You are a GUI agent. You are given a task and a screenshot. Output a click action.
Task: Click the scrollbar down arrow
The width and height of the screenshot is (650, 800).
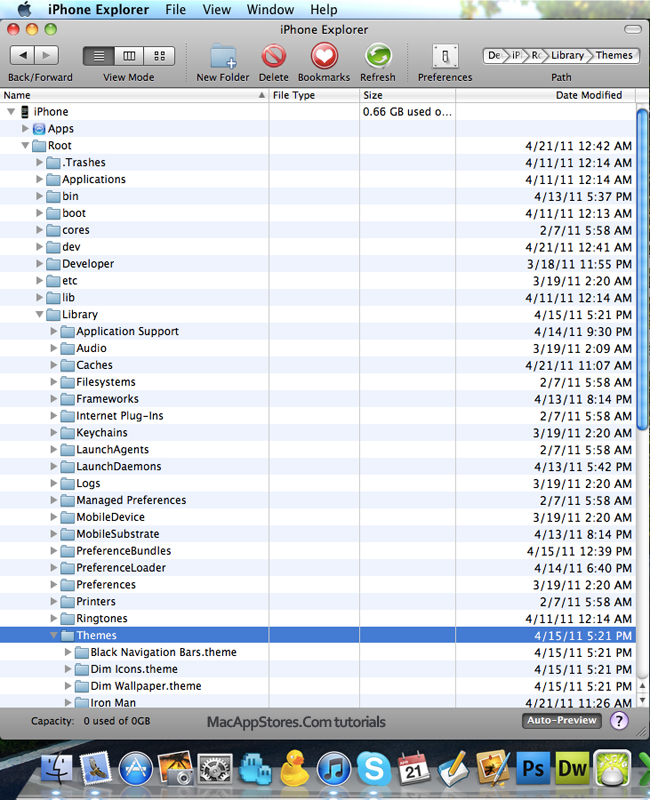642,701
